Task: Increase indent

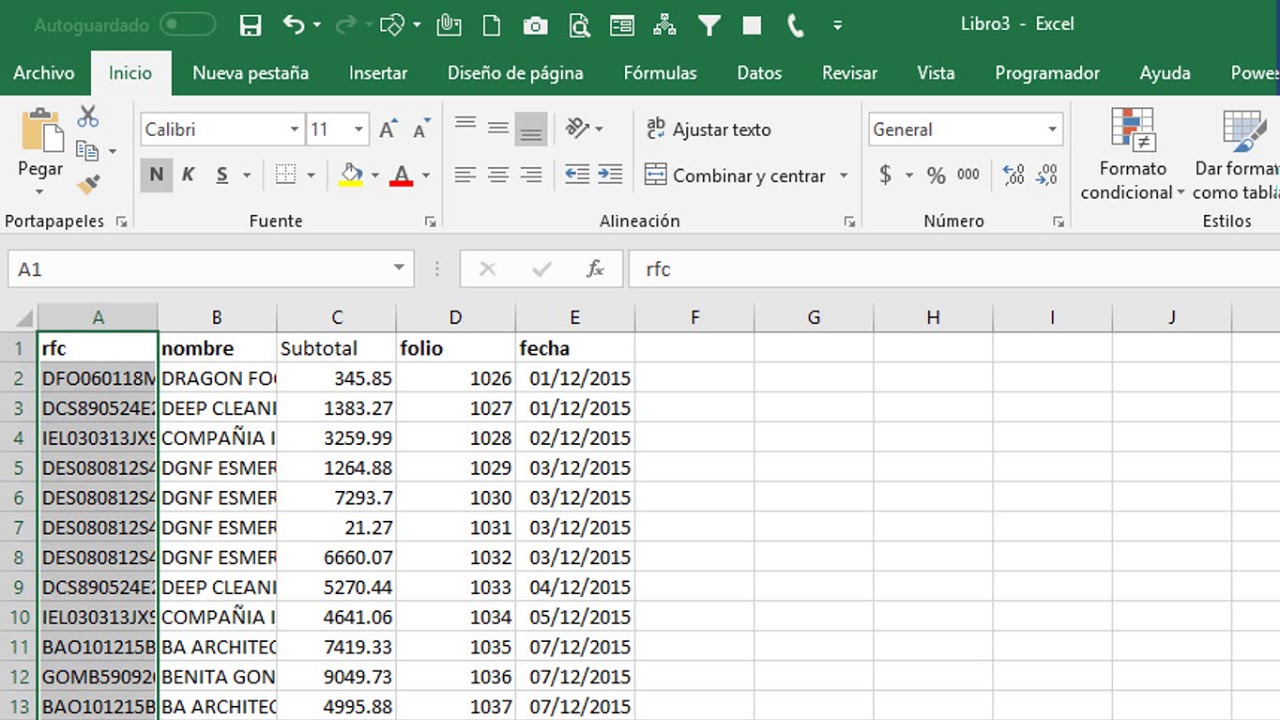Action: (x=610, y=175)
